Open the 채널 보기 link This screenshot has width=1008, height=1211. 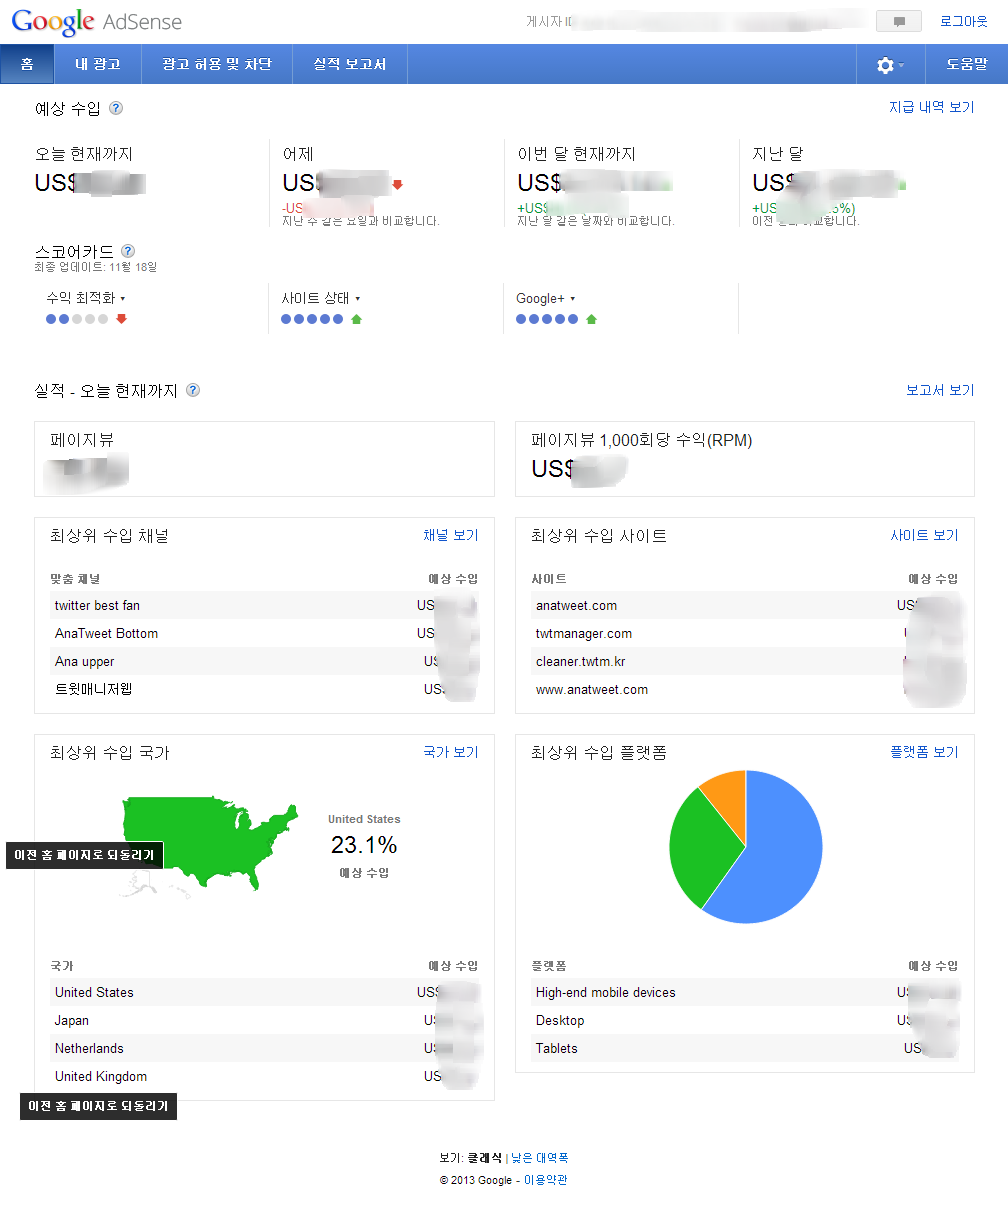tap(450, 536)
